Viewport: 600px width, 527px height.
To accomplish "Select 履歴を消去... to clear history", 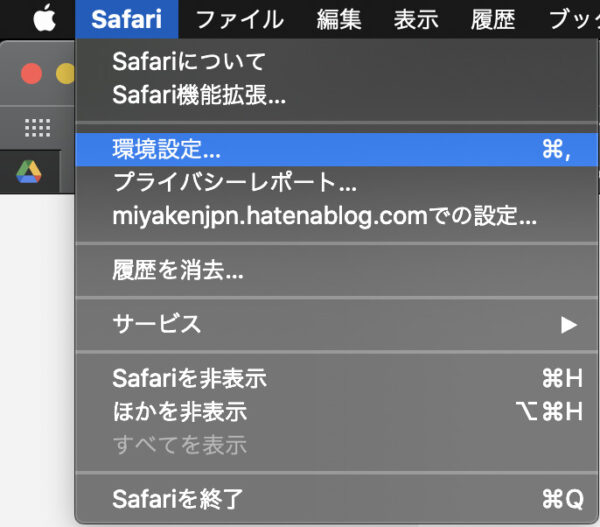I will point(178,270).
